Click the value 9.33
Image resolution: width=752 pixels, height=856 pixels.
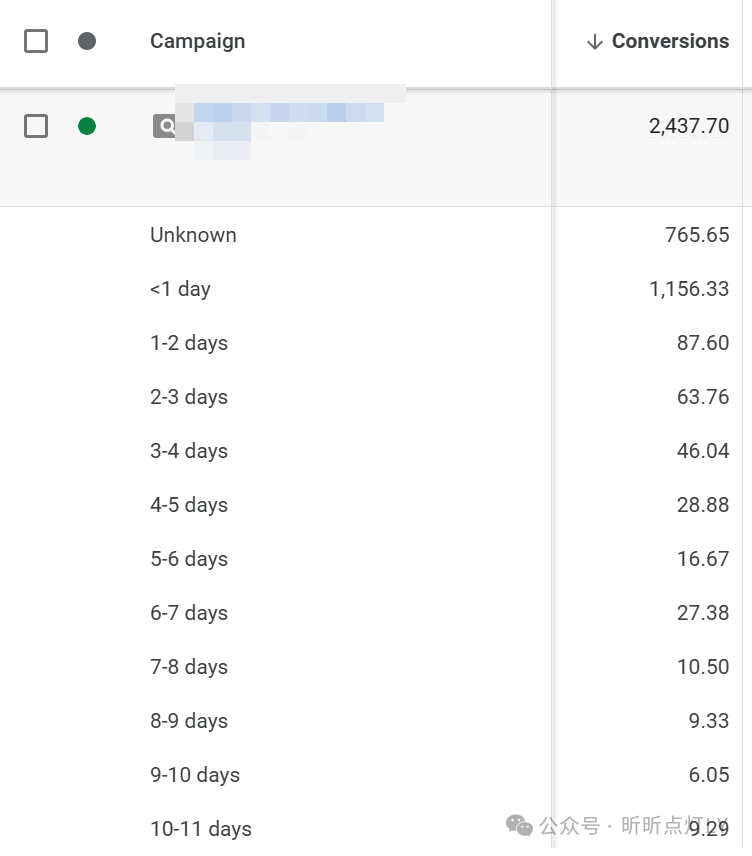point(709,721)
